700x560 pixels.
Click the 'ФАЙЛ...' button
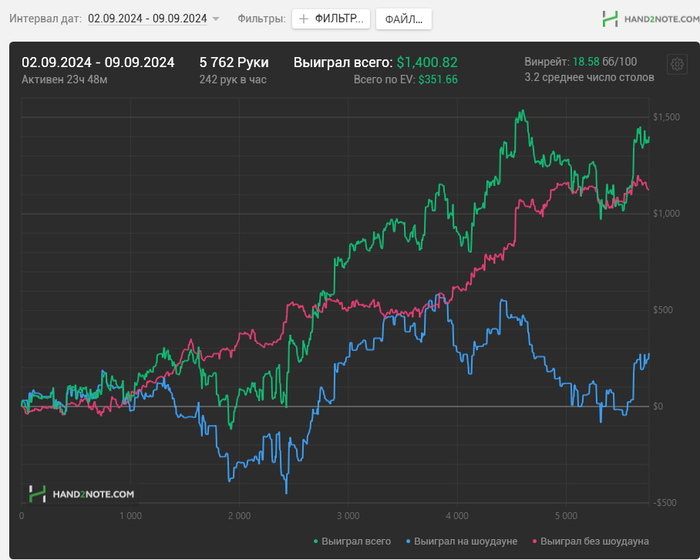point(404,19)
